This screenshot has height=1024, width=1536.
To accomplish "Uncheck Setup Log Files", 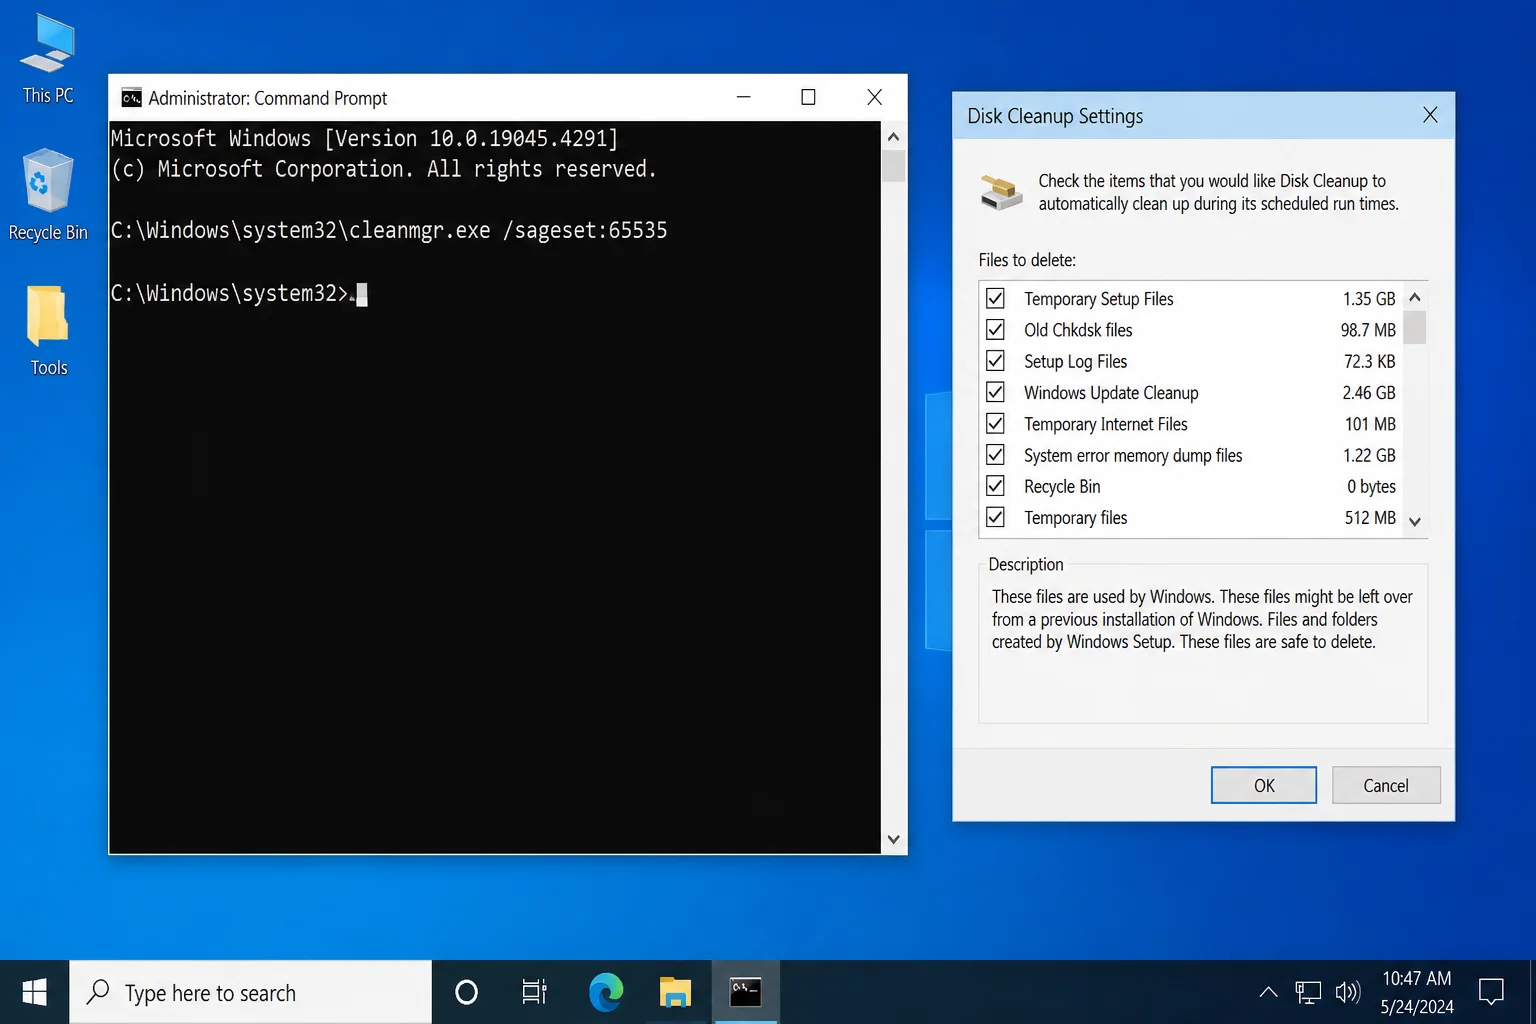I will [995, 360].
